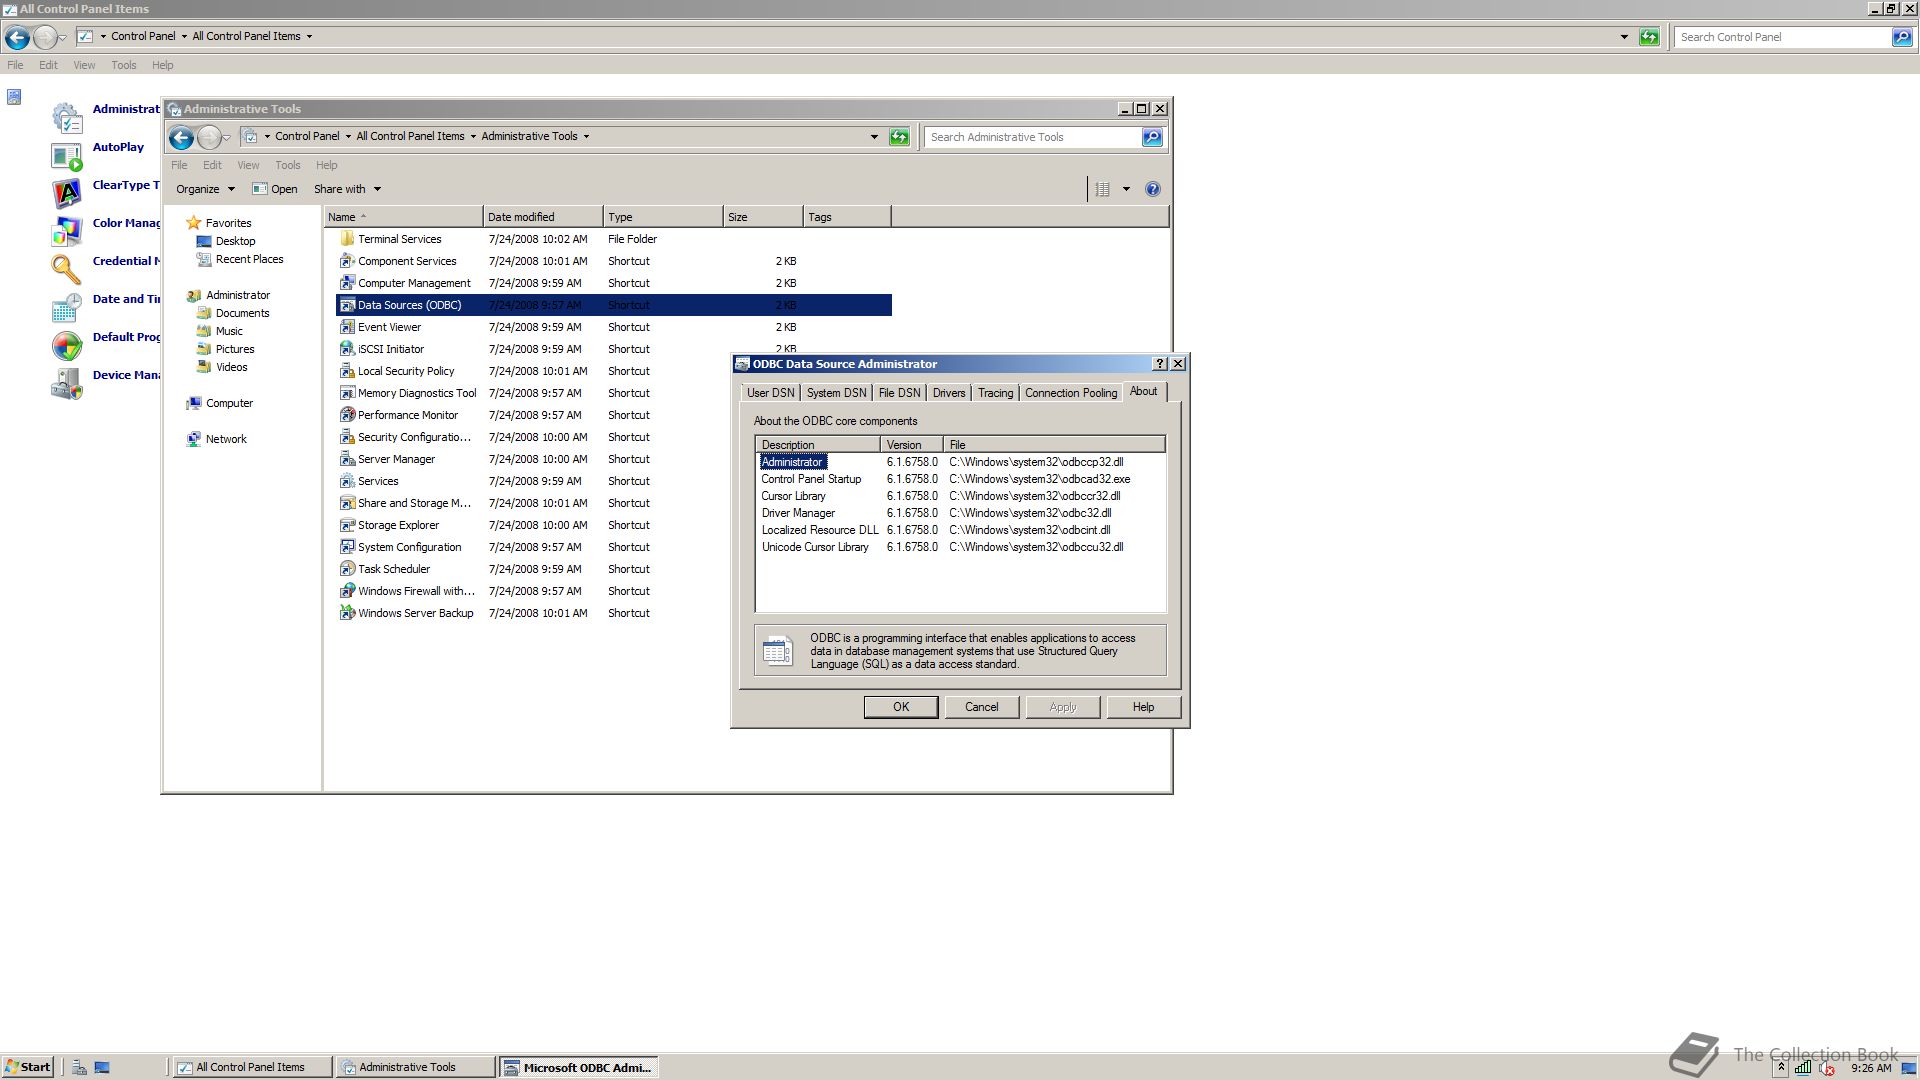Select the Event Viewer shortcut icon
This screenshot has width=1920, height=1080.
[347, 327]
